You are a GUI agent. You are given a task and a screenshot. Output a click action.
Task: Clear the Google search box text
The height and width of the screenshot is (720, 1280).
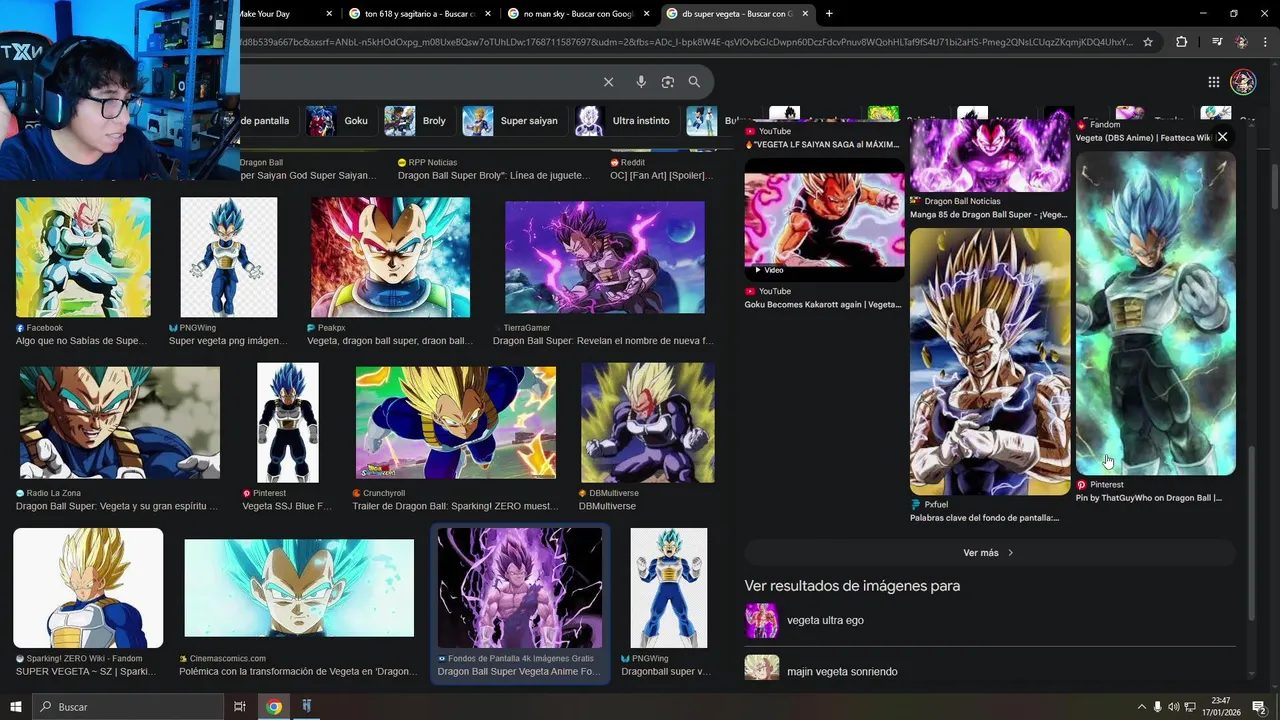pos(608,82)
